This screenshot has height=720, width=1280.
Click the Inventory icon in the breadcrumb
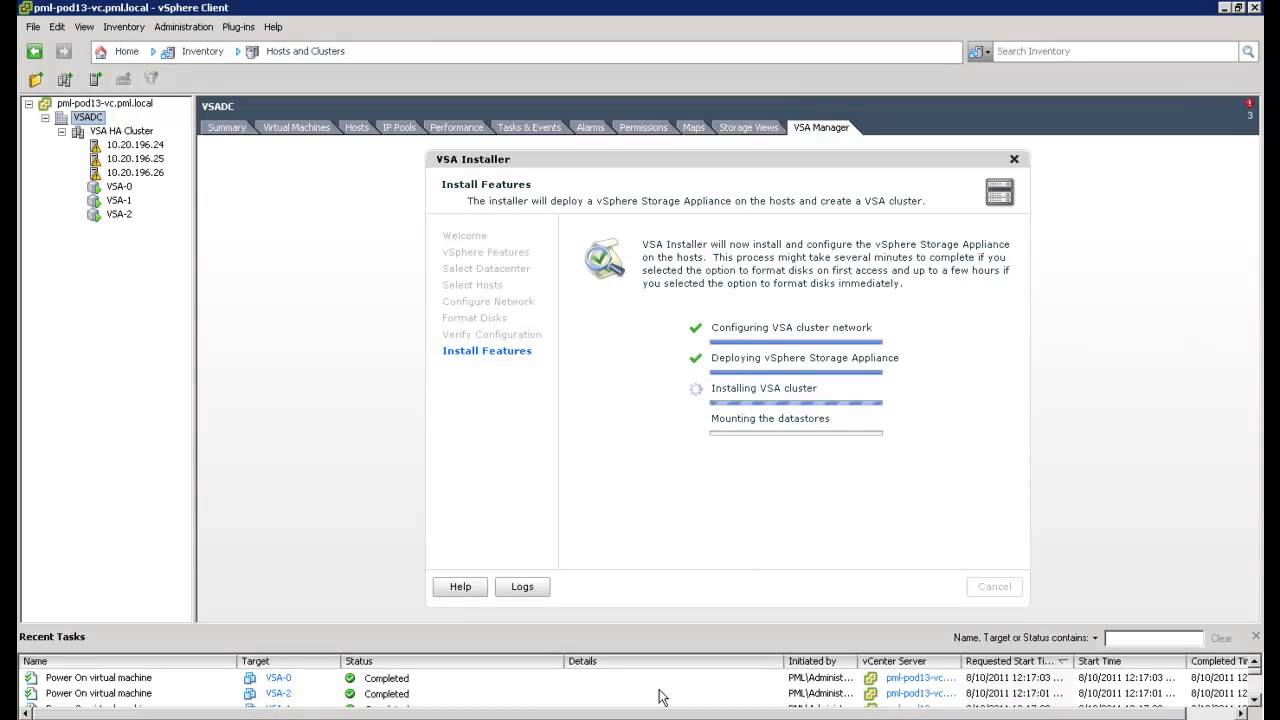(x=168, y=52)
